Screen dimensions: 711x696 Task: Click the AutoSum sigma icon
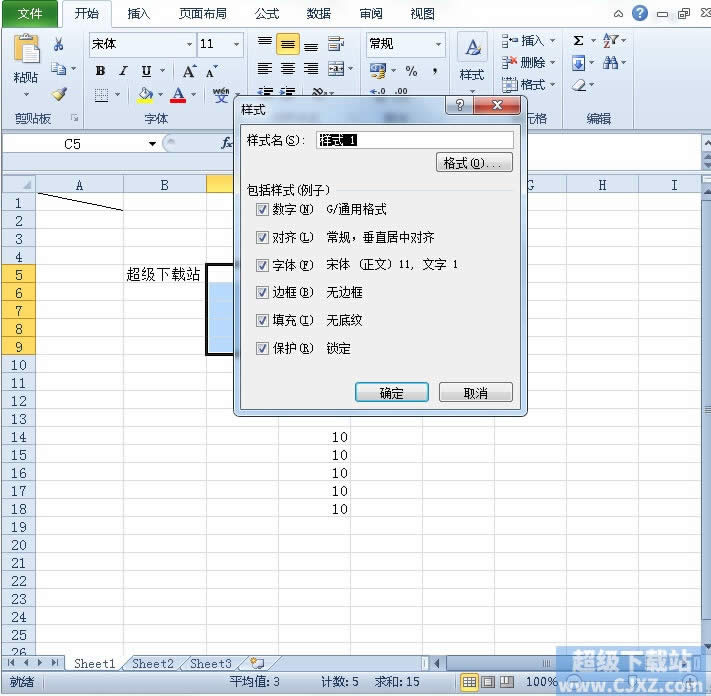pyautogui.click(x=578, y=40)
